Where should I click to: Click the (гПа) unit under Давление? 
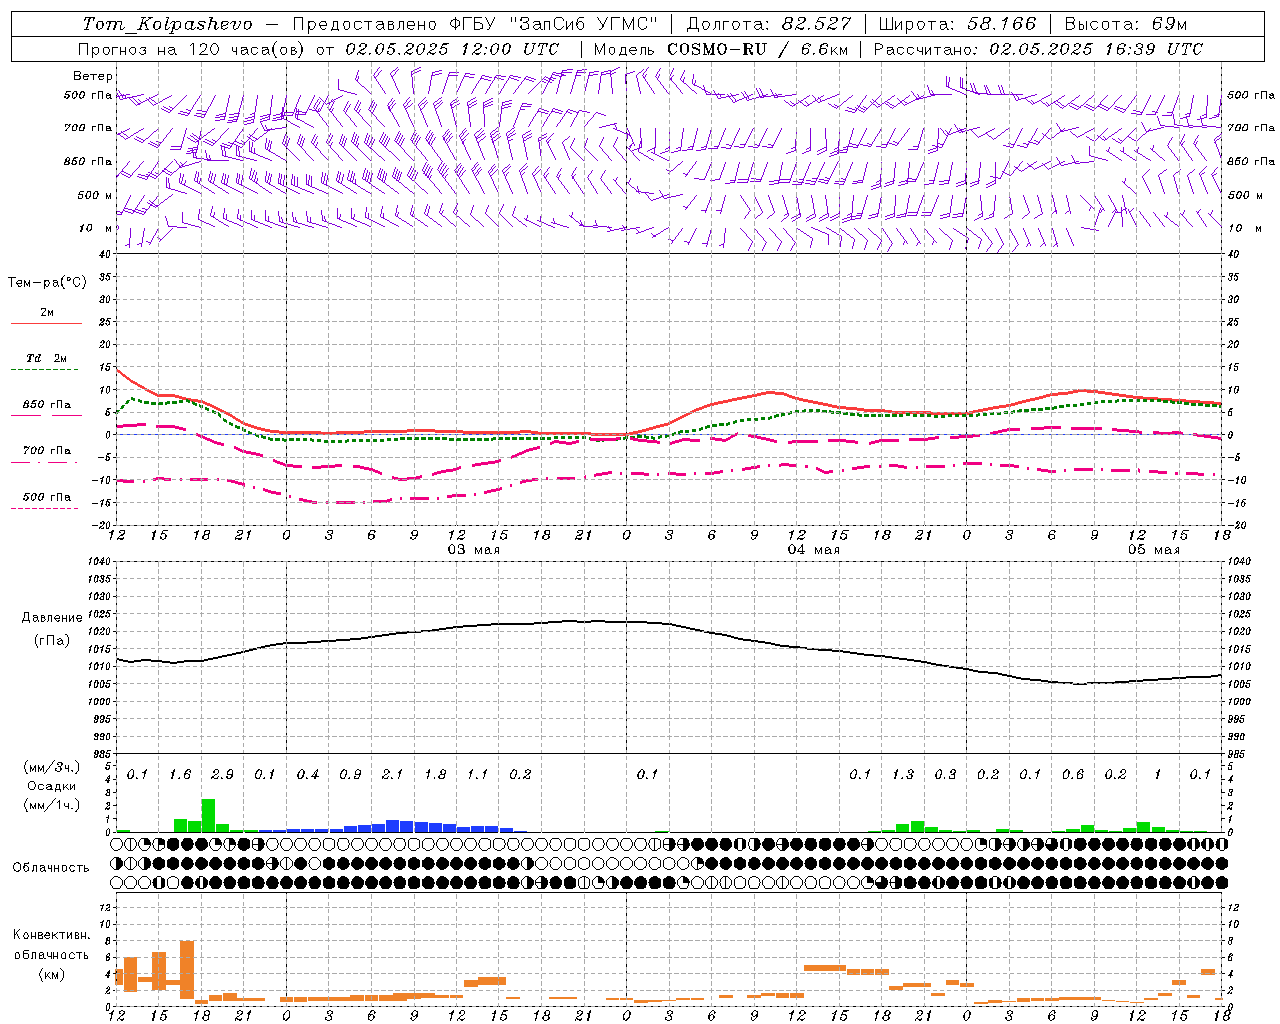[52, 641]
